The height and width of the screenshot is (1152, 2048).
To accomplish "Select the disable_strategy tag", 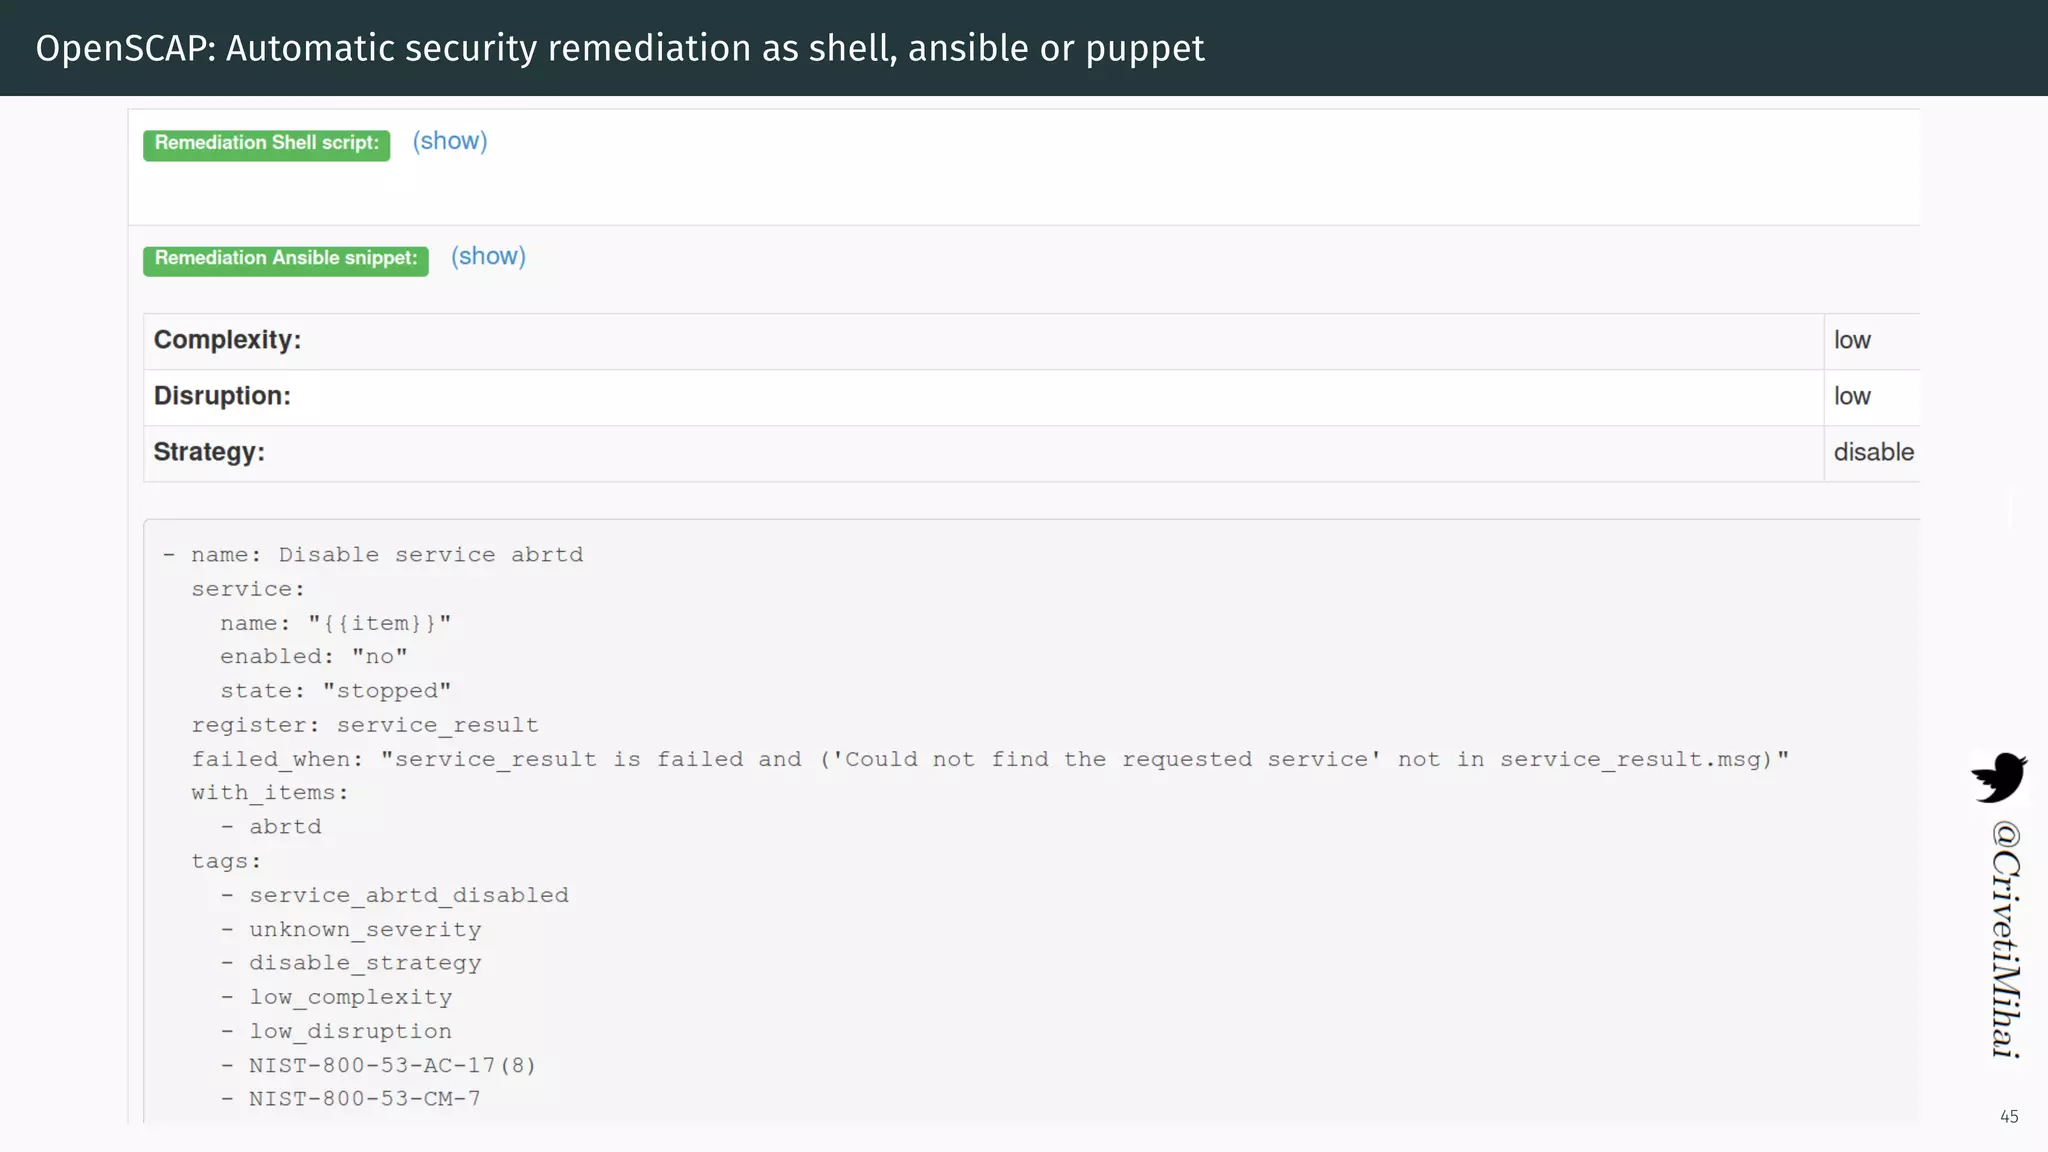I will [365, 963].
